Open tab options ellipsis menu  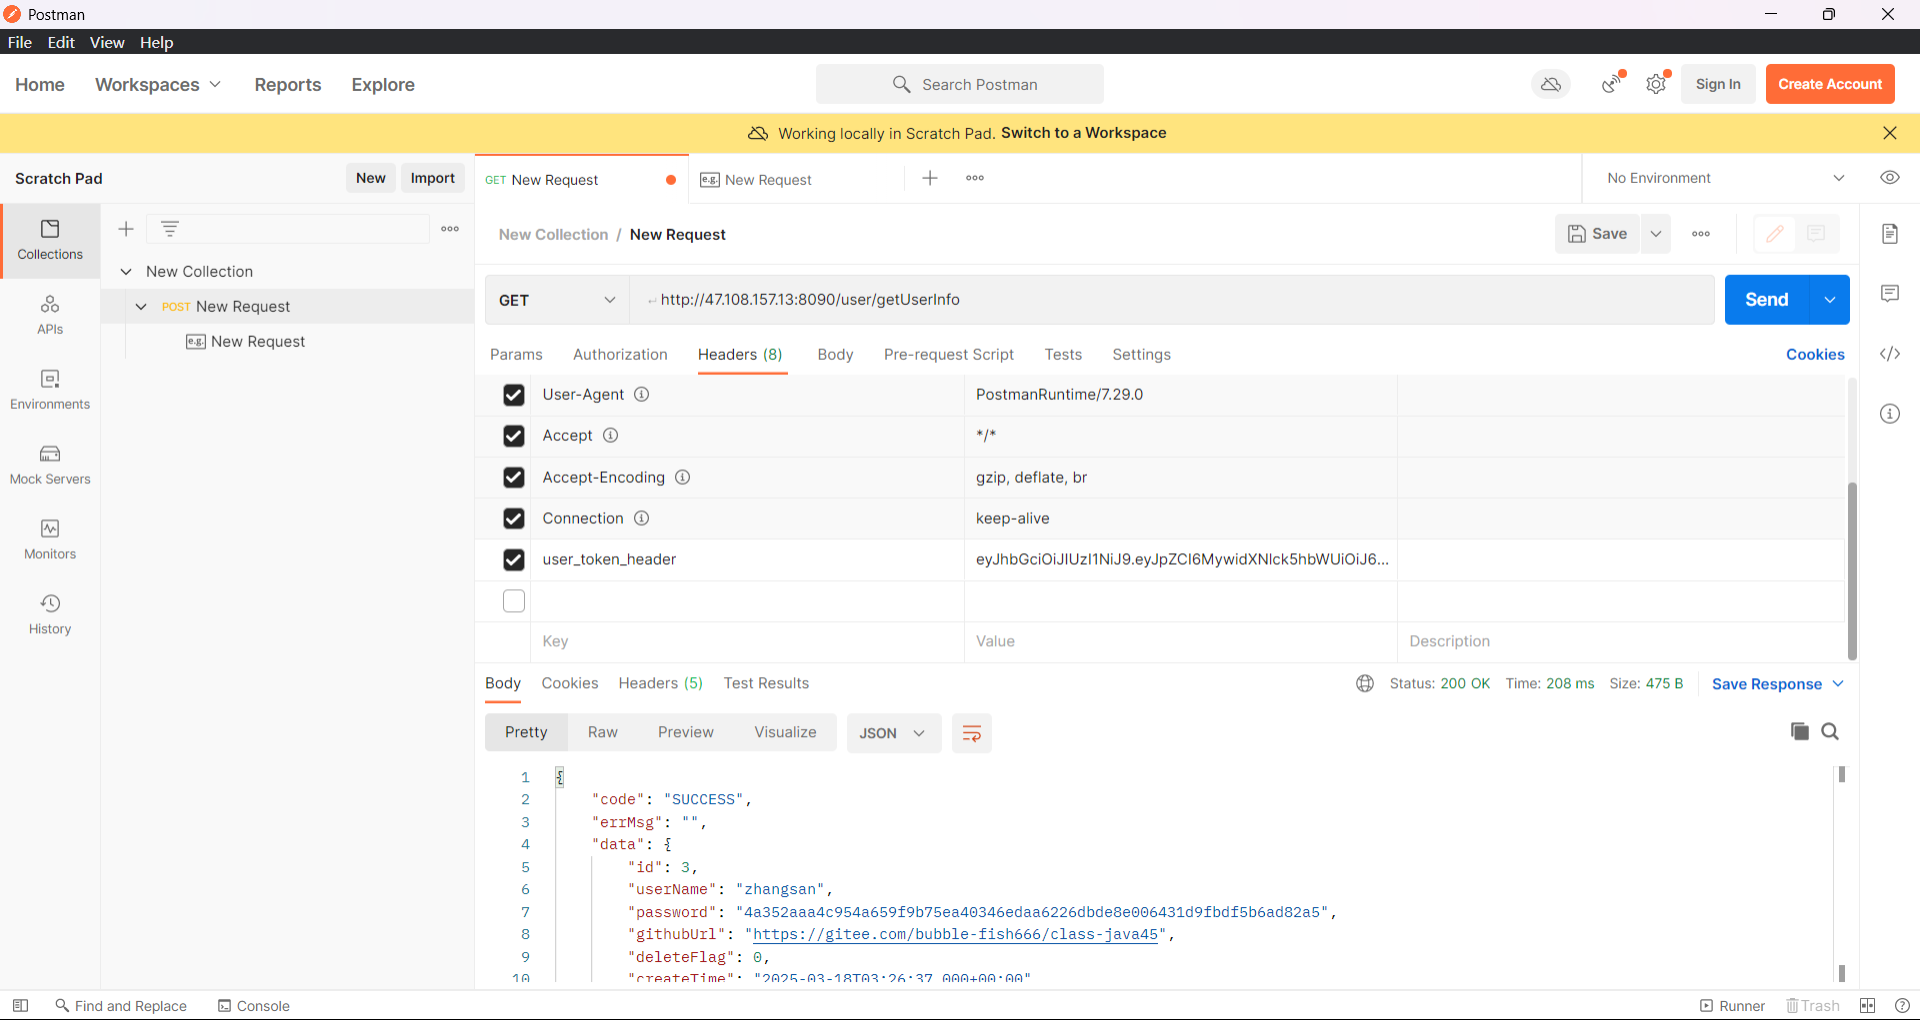click(x=975, y=178)
